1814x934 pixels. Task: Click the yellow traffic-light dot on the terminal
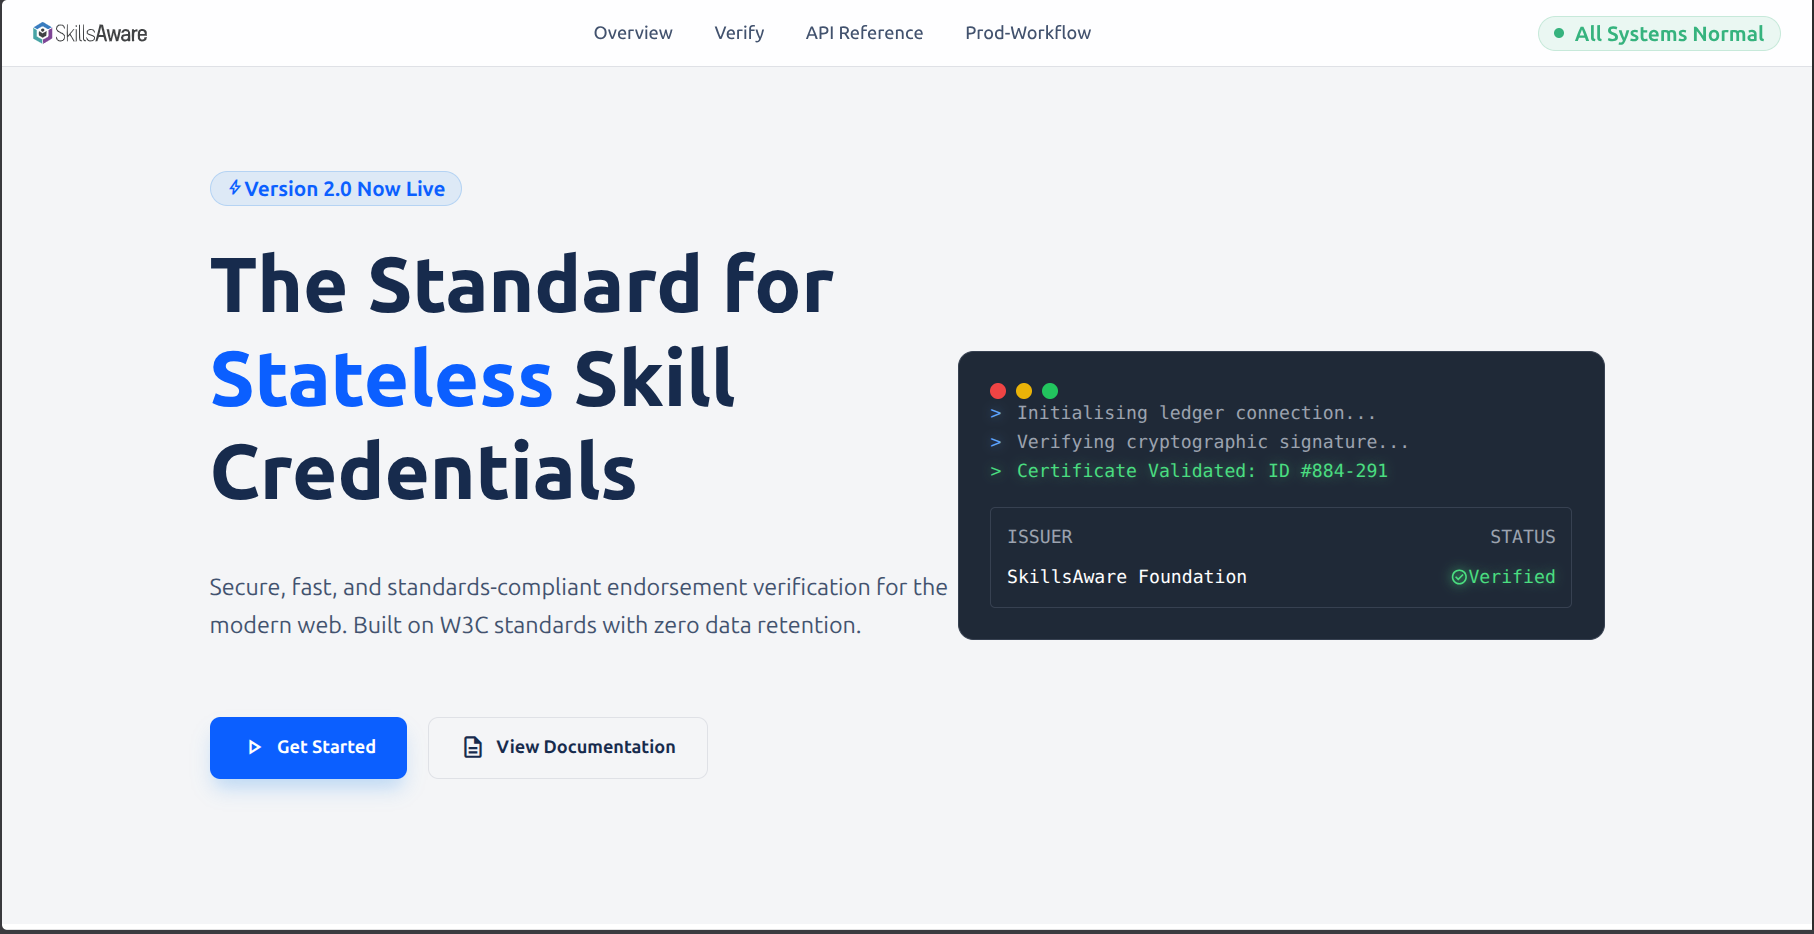[1023, 391]
